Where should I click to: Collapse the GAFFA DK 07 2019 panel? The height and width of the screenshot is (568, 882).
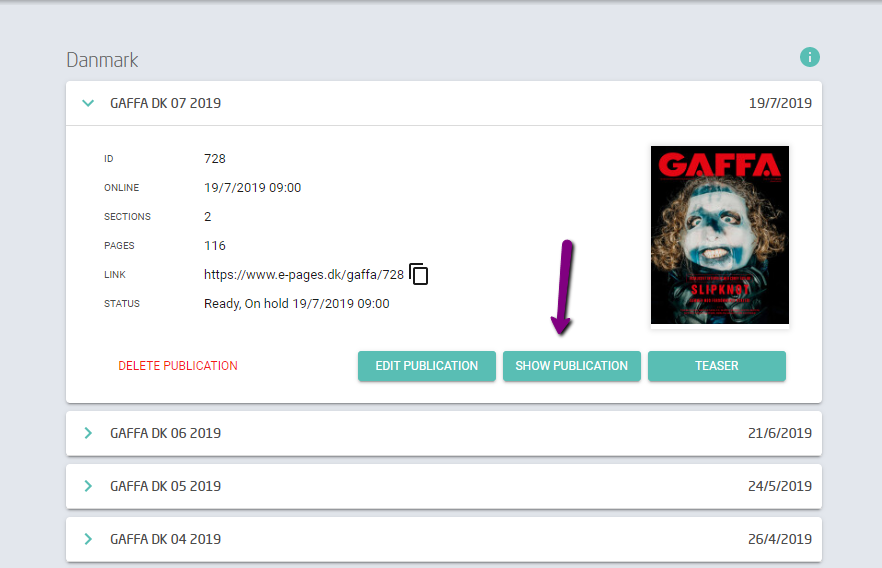[88, 103]
